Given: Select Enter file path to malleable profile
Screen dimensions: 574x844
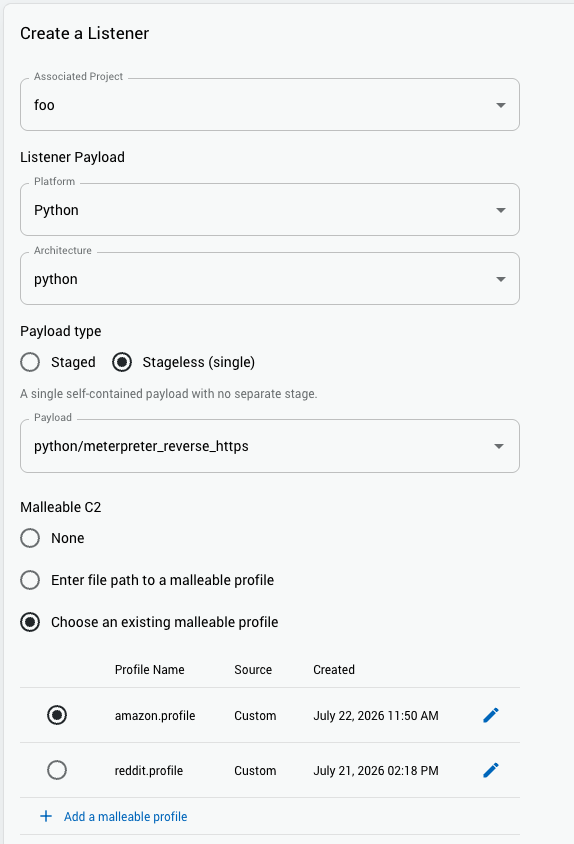Looking at the screenshot, I should (30, 580).
